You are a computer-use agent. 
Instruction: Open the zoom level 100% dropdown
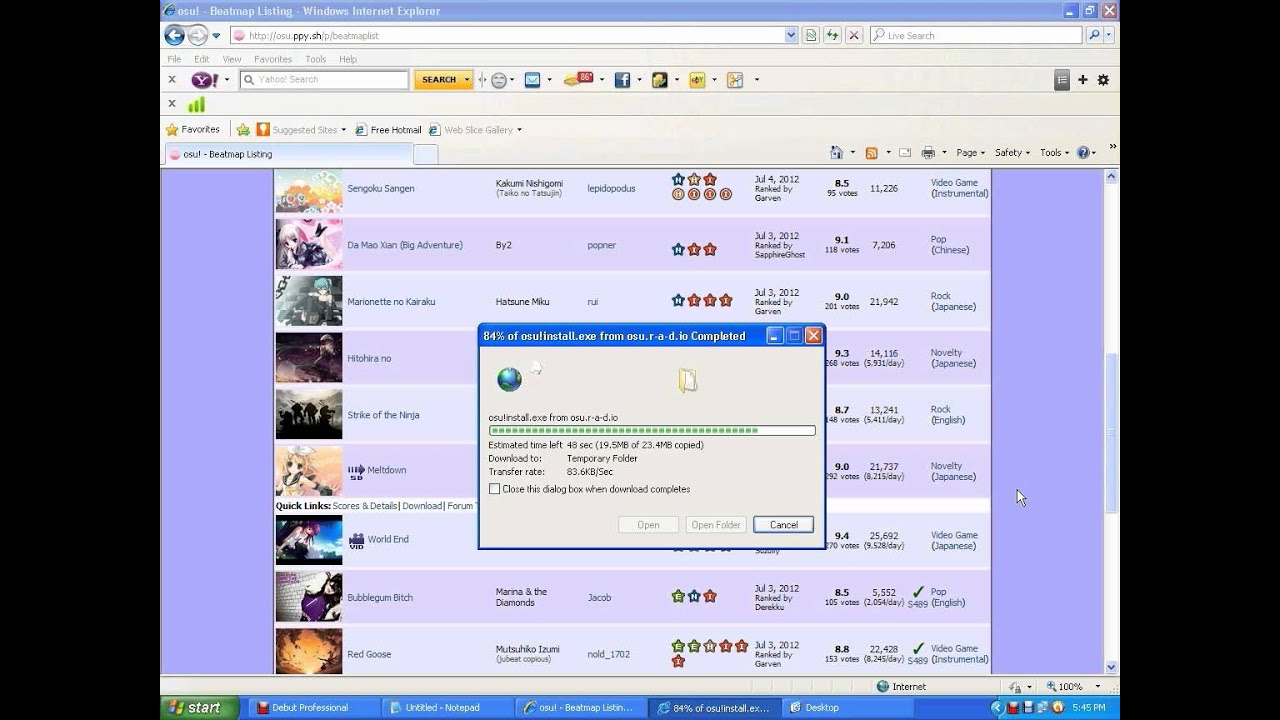1097,687
